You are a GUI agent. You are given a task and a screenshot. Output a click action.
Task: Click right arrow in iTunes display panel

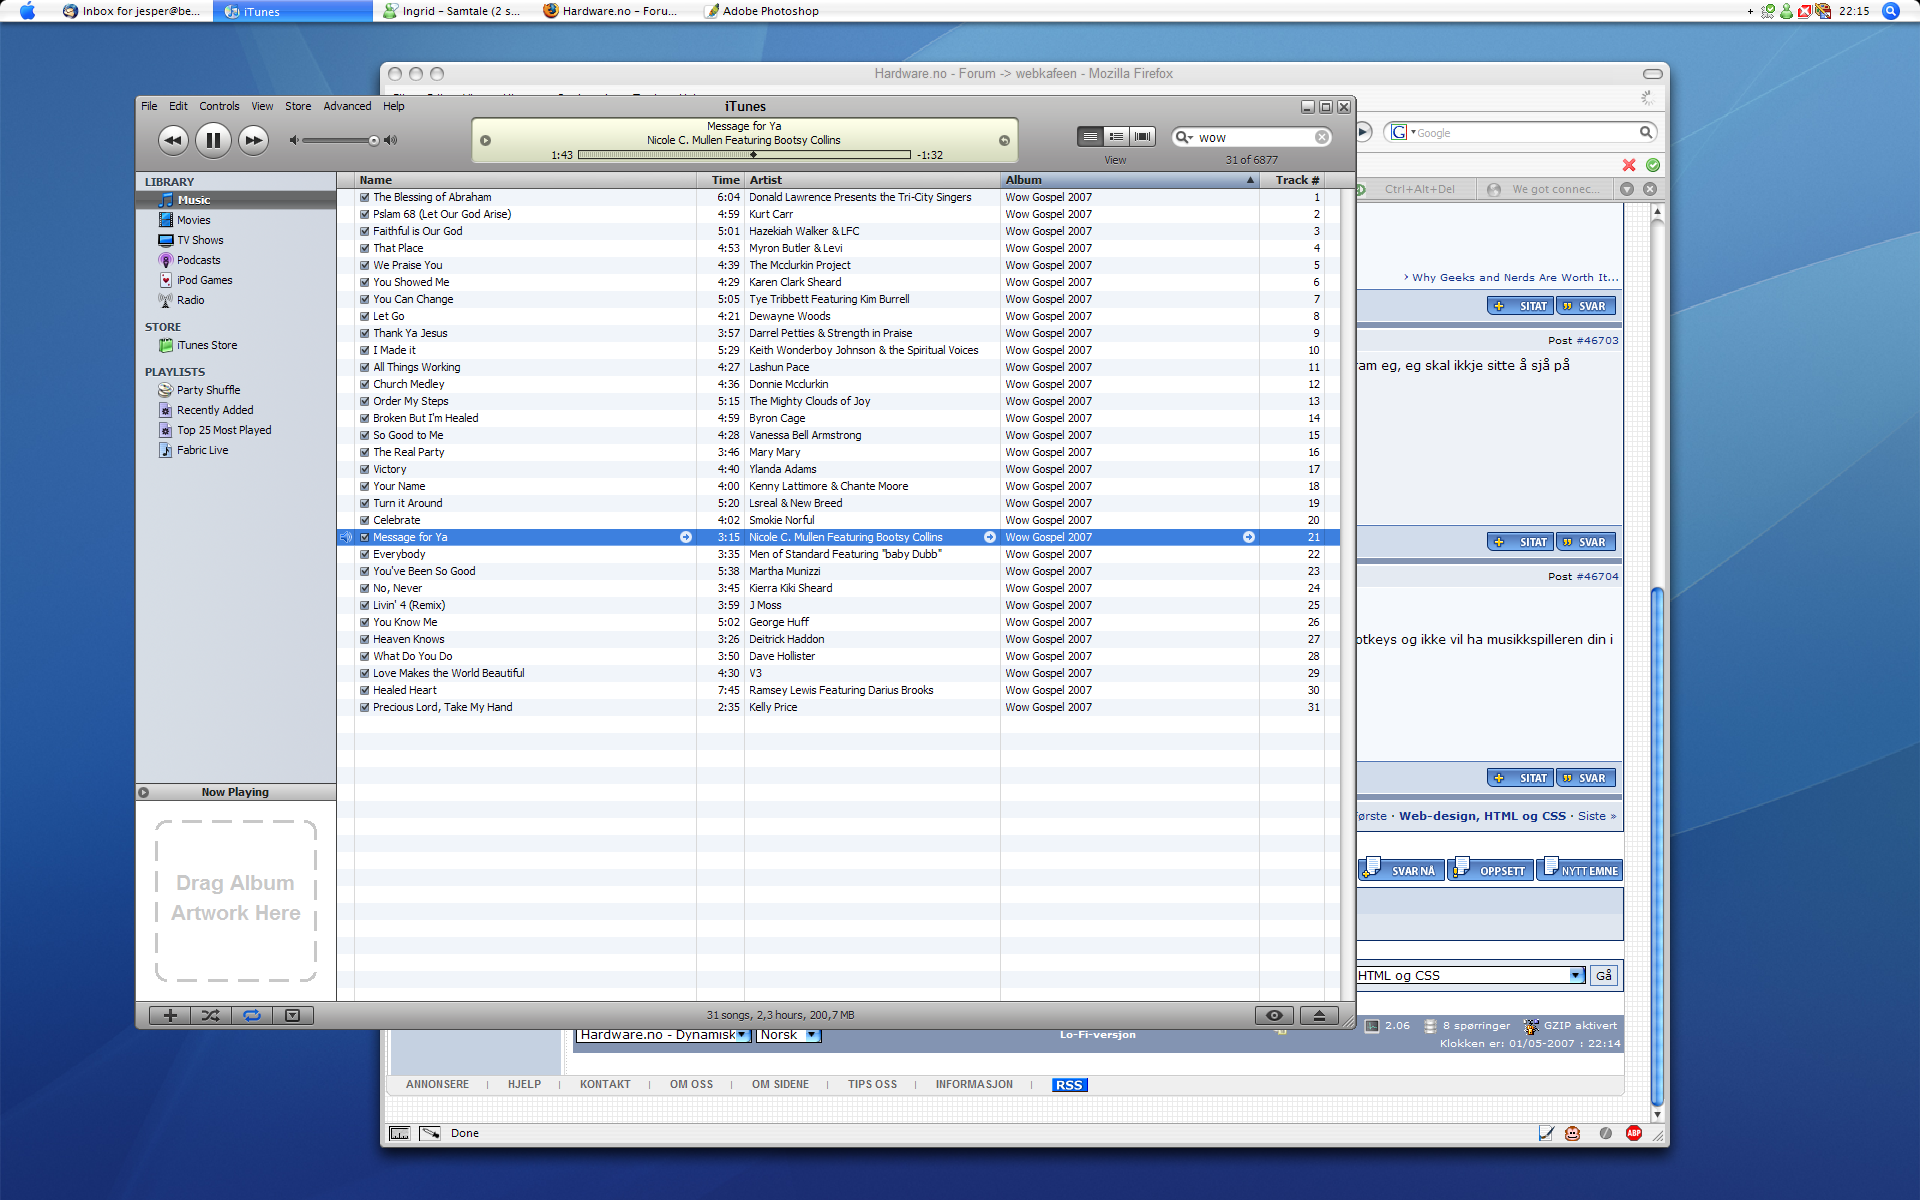(x=1004, y=140)
